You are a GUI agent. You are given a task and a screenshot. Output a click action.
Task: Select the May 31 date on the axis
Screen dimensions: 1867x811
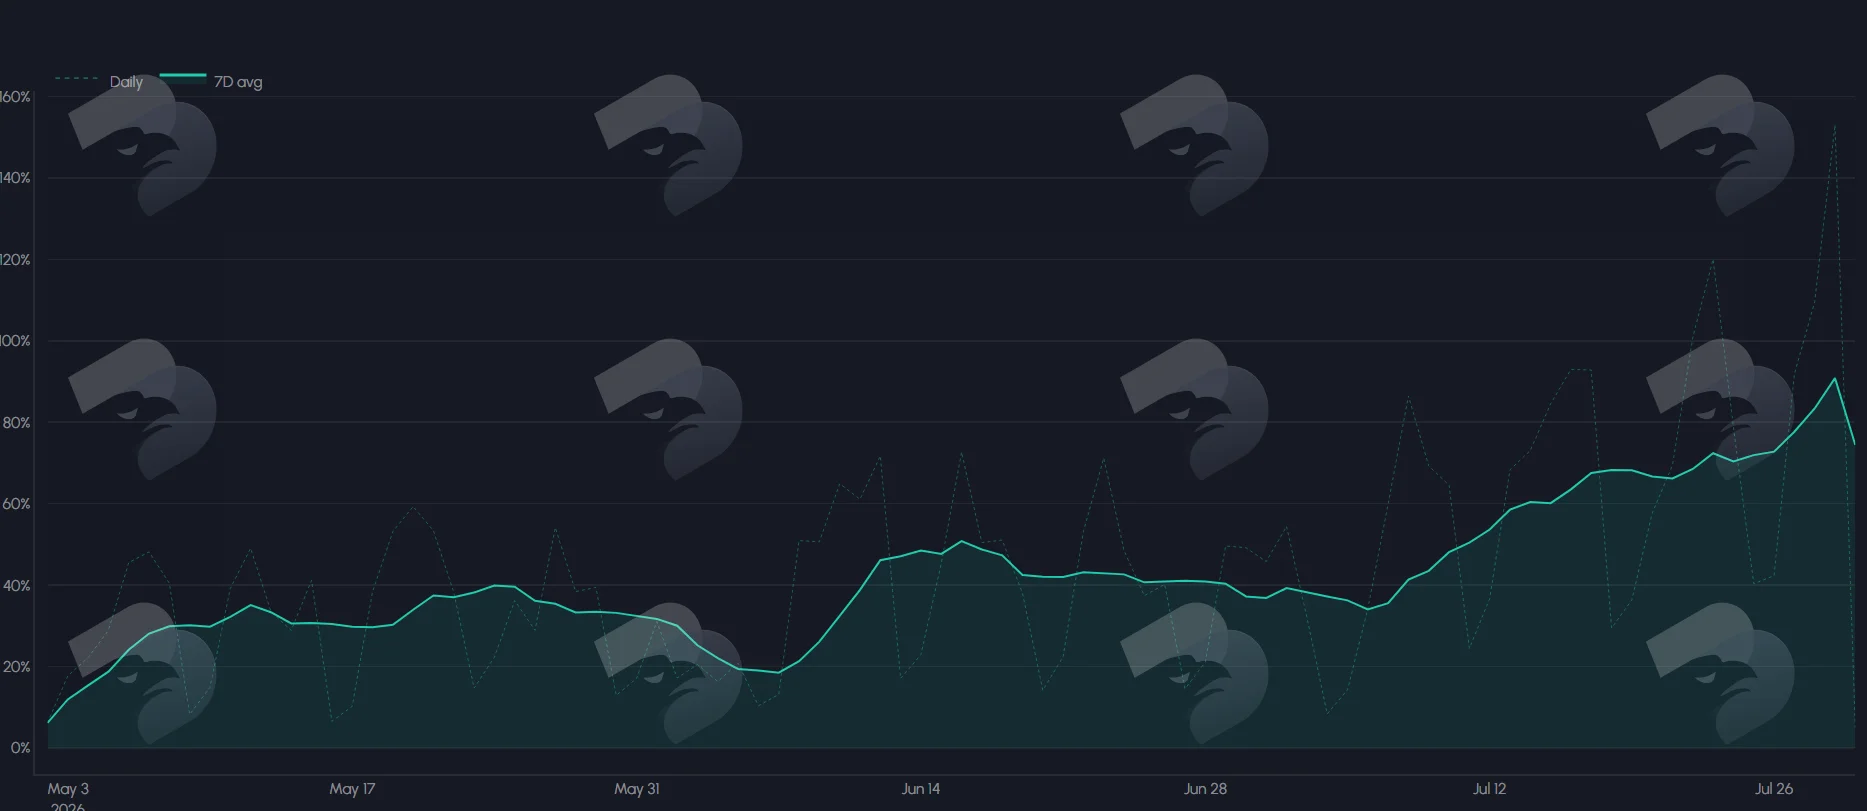637,789
